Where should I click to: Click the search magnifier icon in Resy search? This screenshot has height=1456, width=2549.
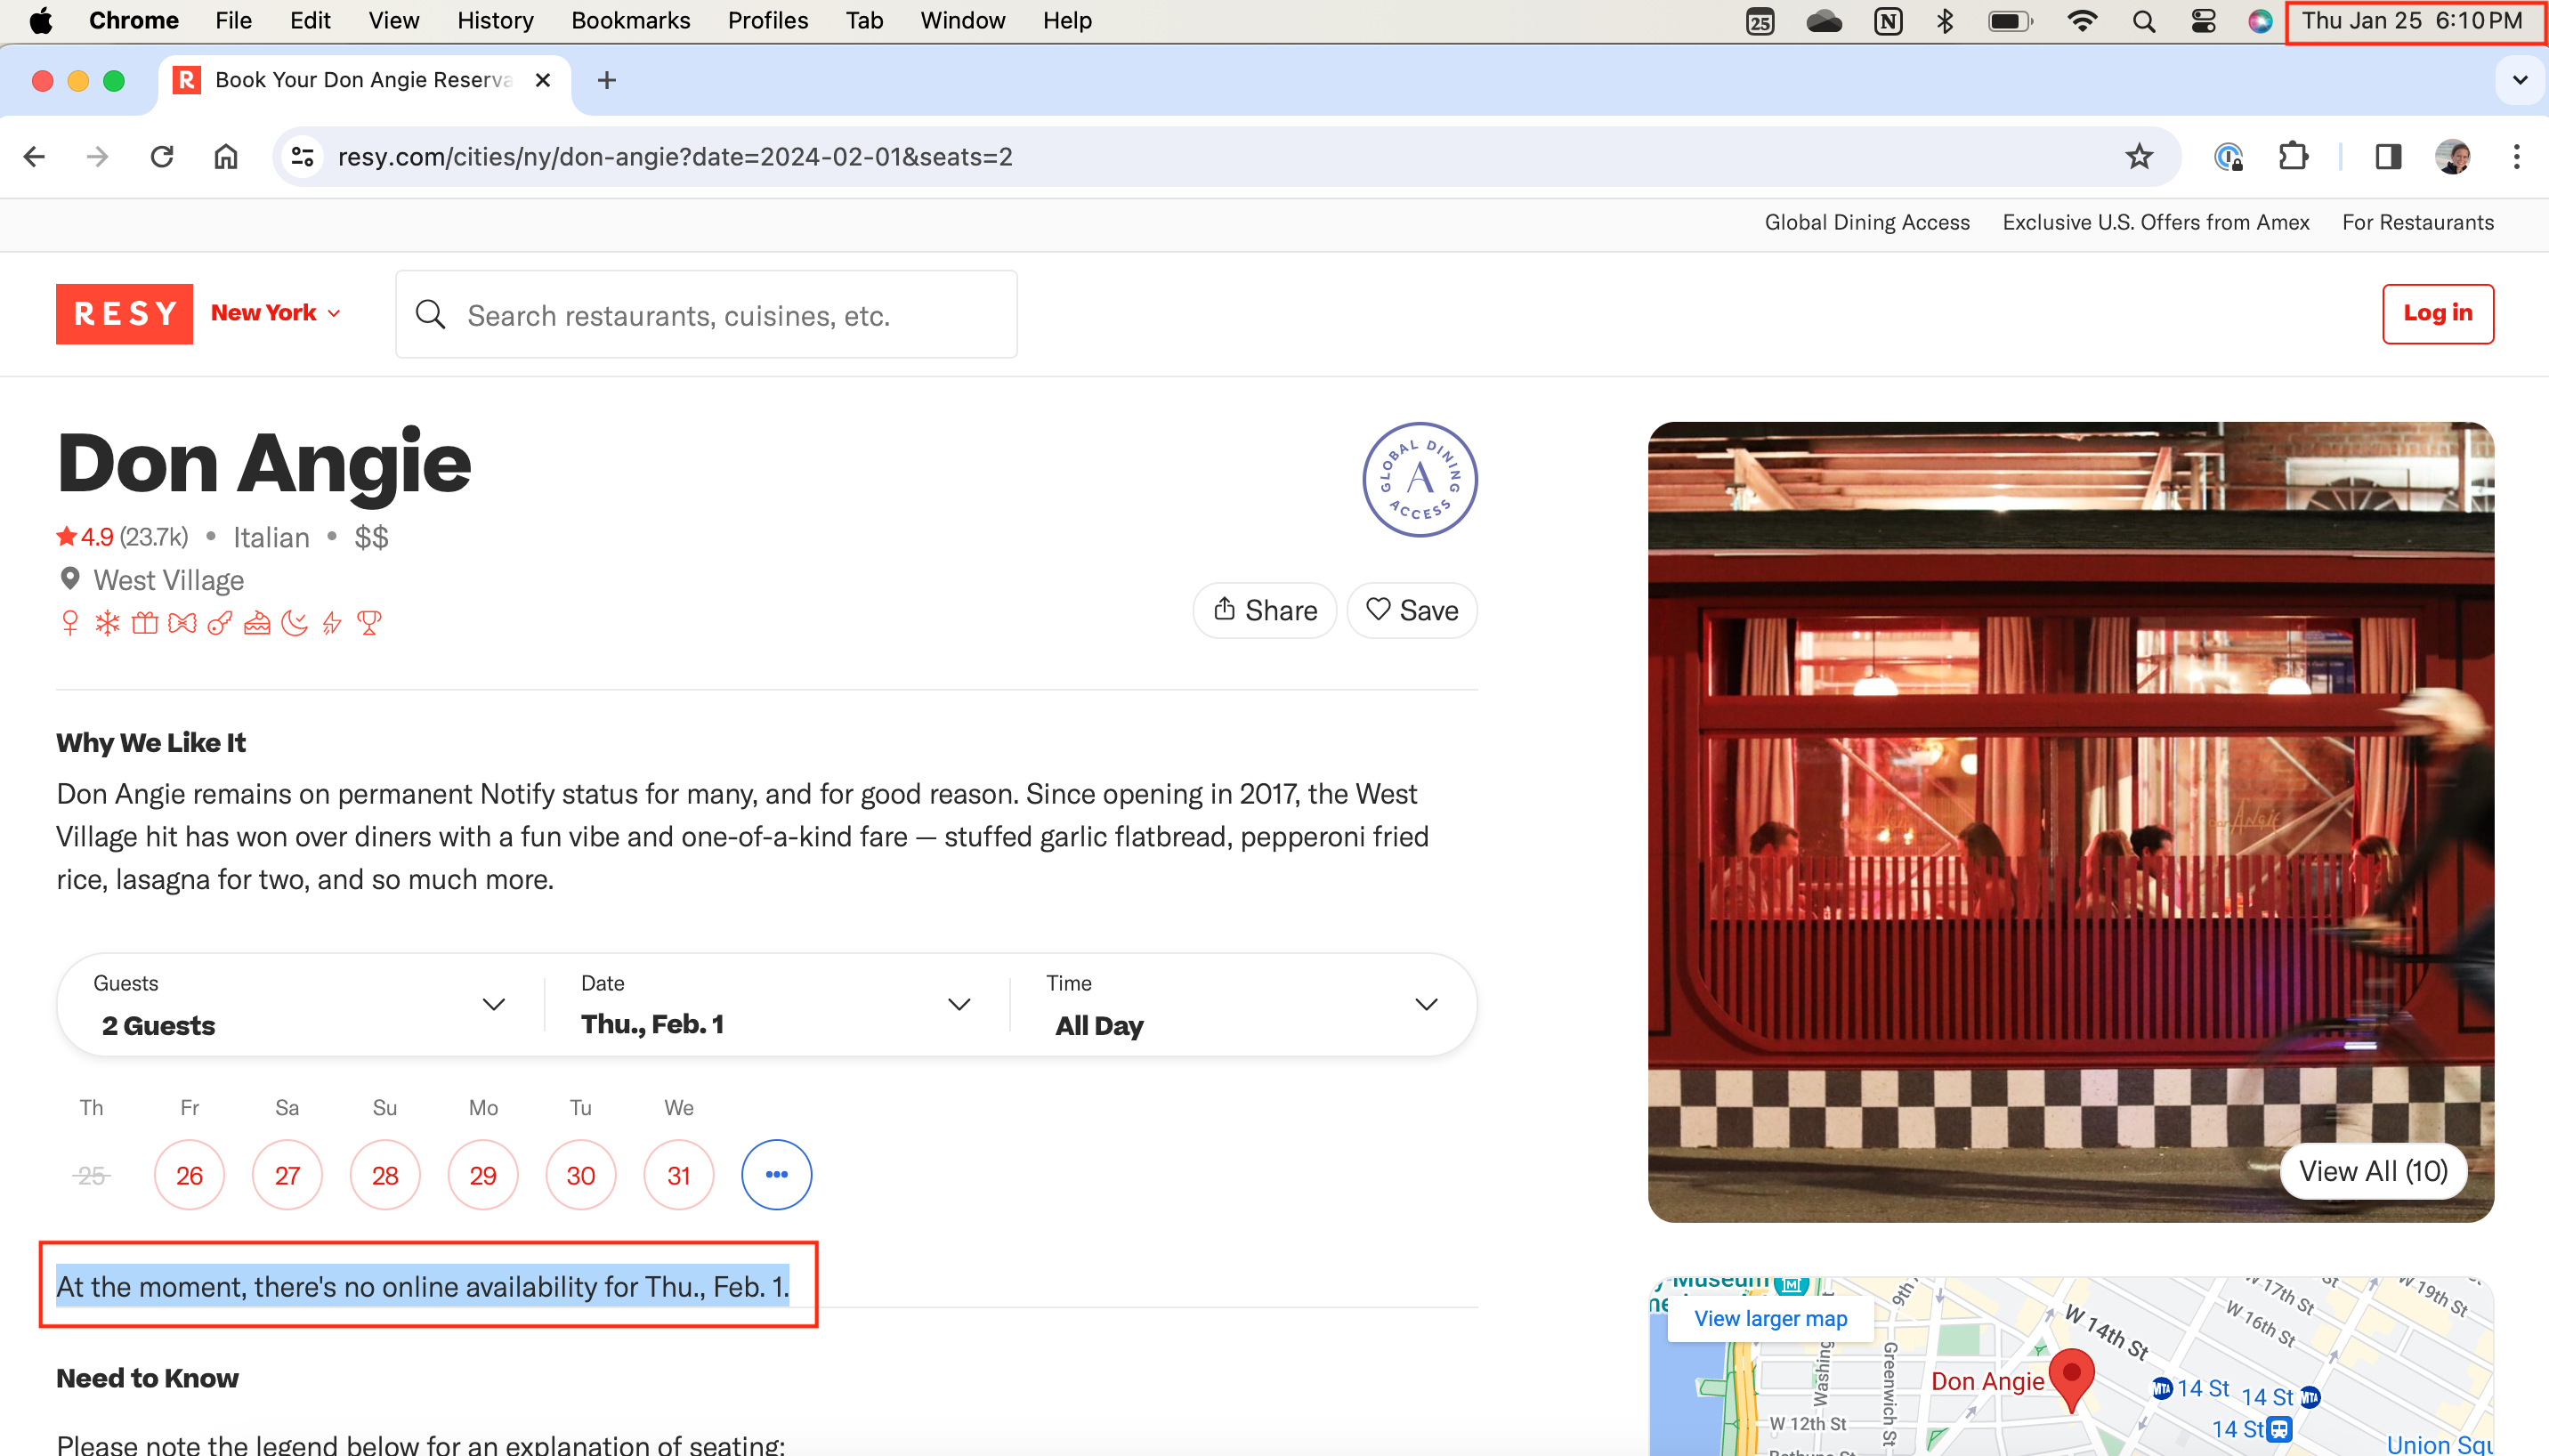pos(430,315)
